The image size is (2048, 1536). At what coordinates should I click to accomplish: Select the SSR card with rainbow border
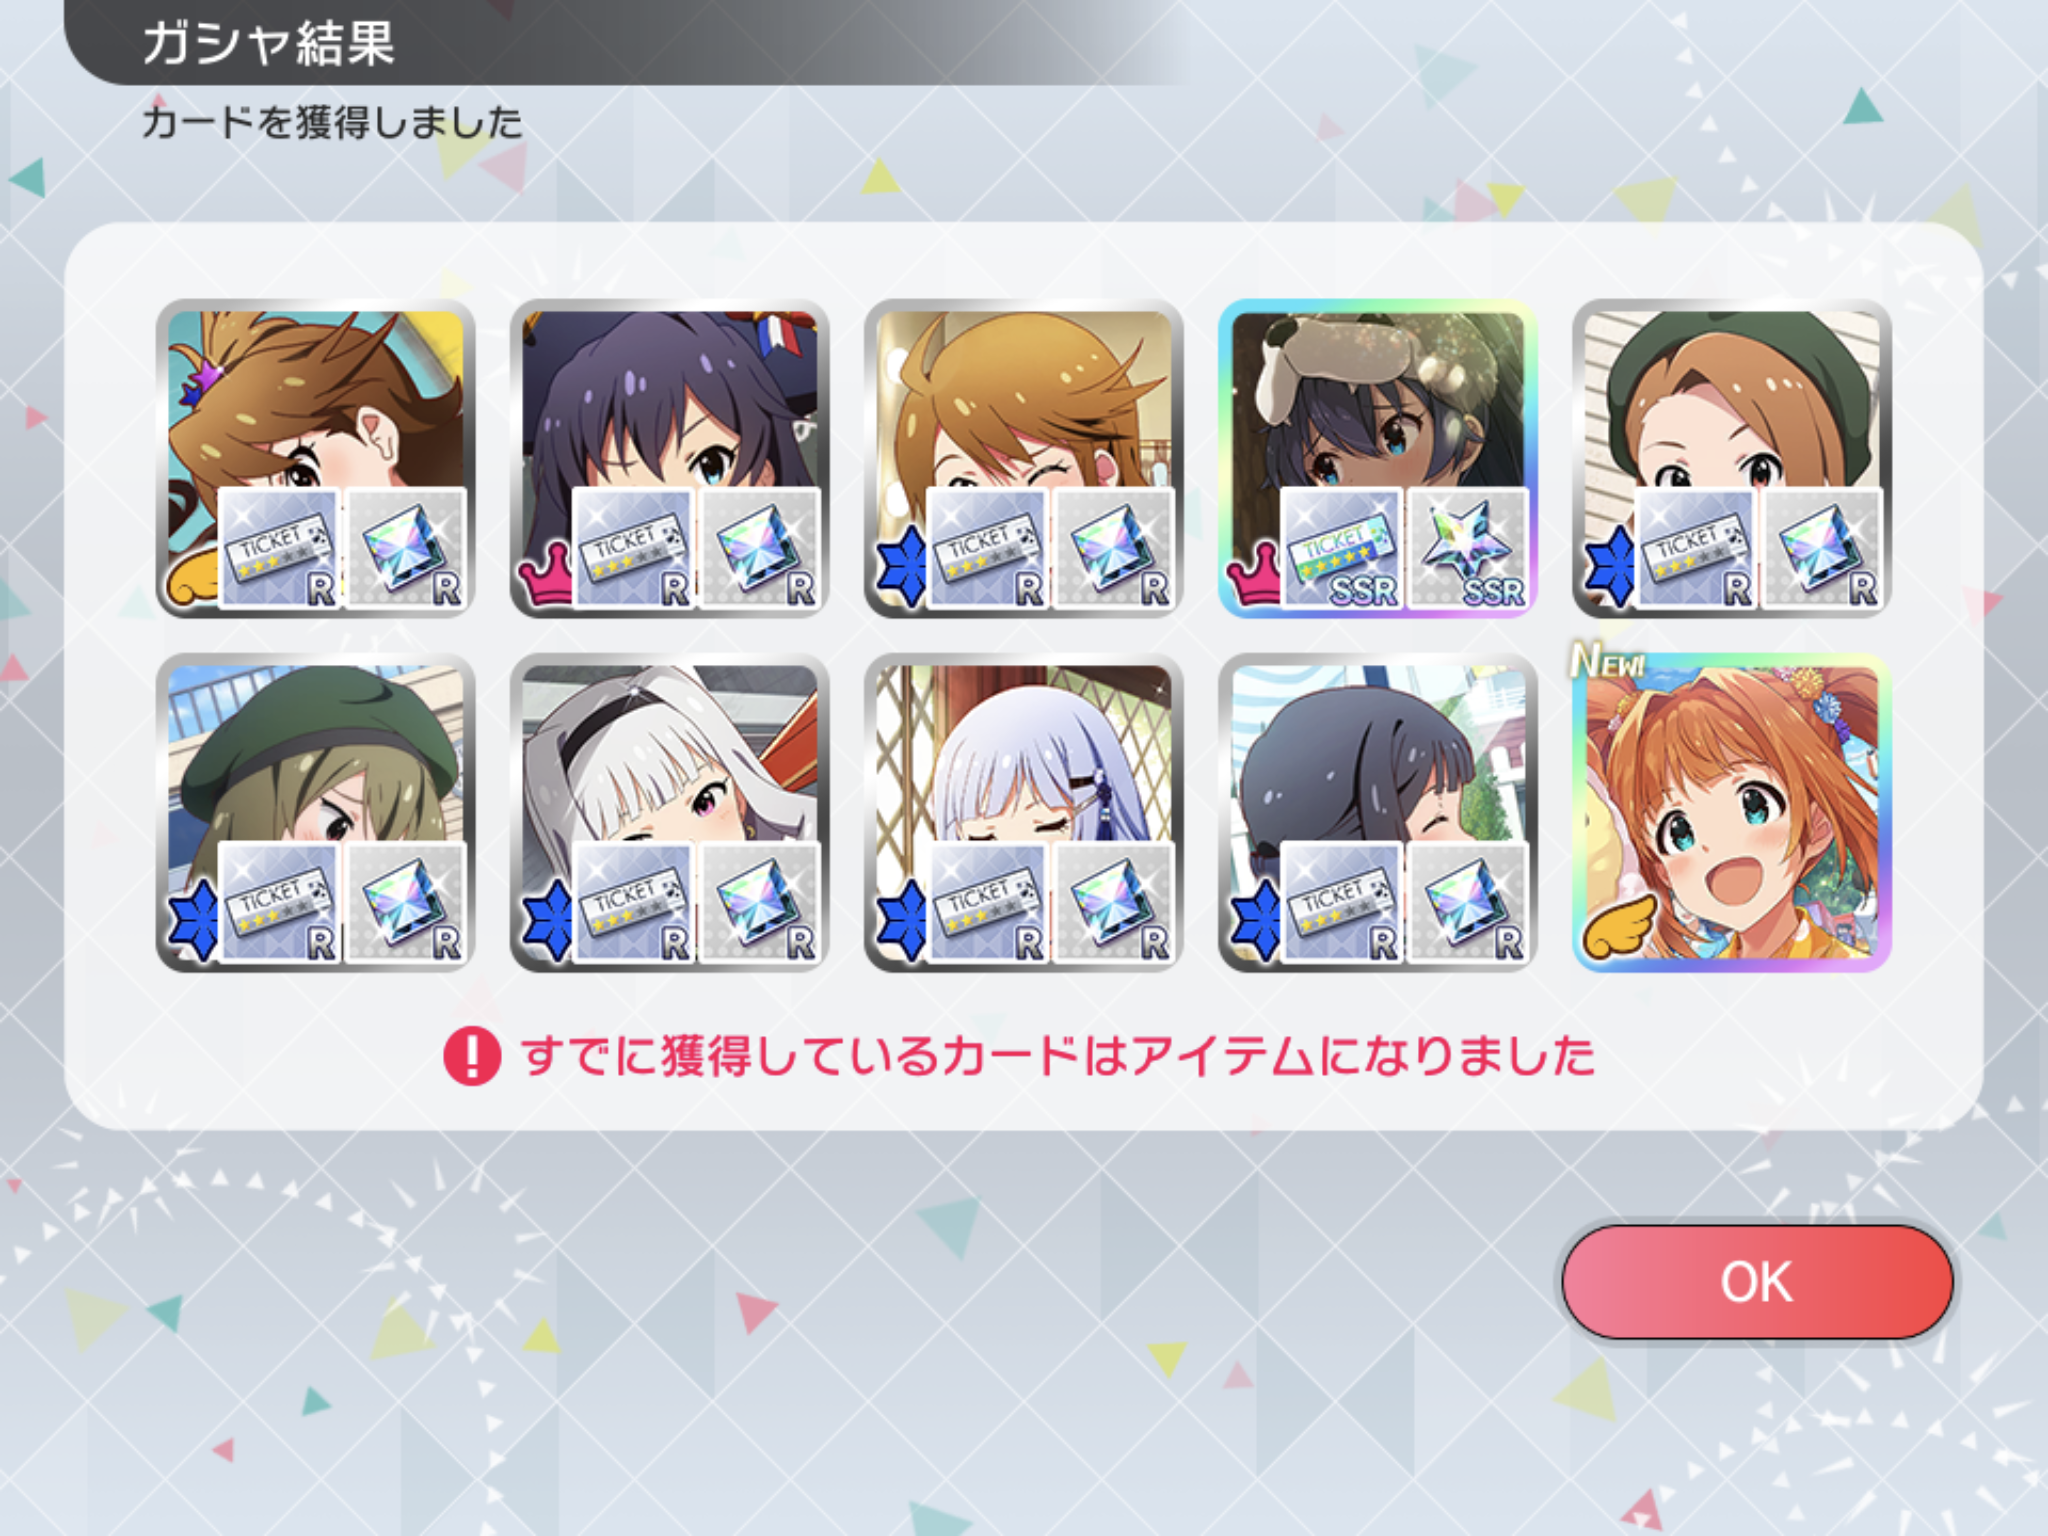[x=1377, y=458]
